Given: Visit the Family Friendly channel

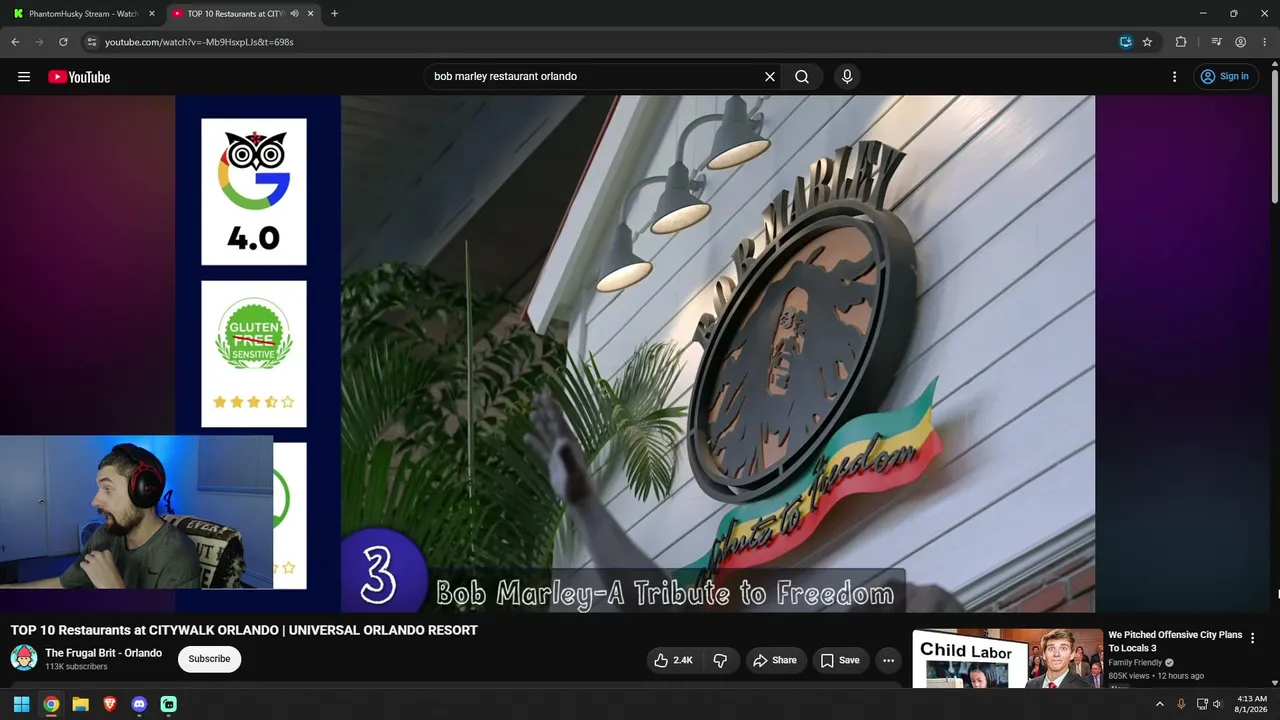Looking at the screenshot, I should pyautogui.click(x=1135, y=662).
